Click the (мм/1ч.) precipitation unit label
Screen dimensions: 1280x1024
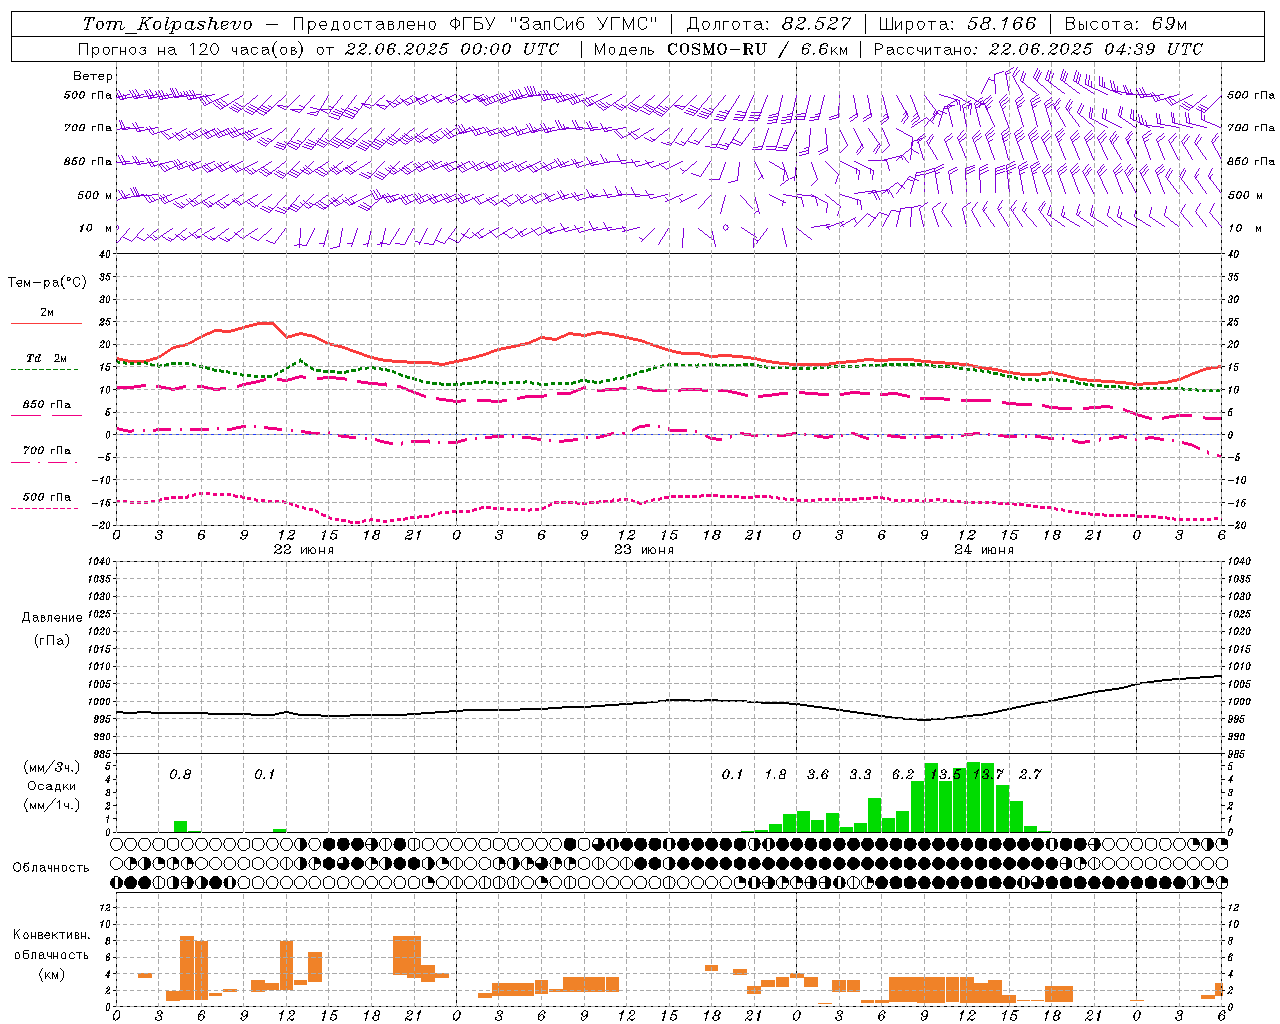(50, 805)
